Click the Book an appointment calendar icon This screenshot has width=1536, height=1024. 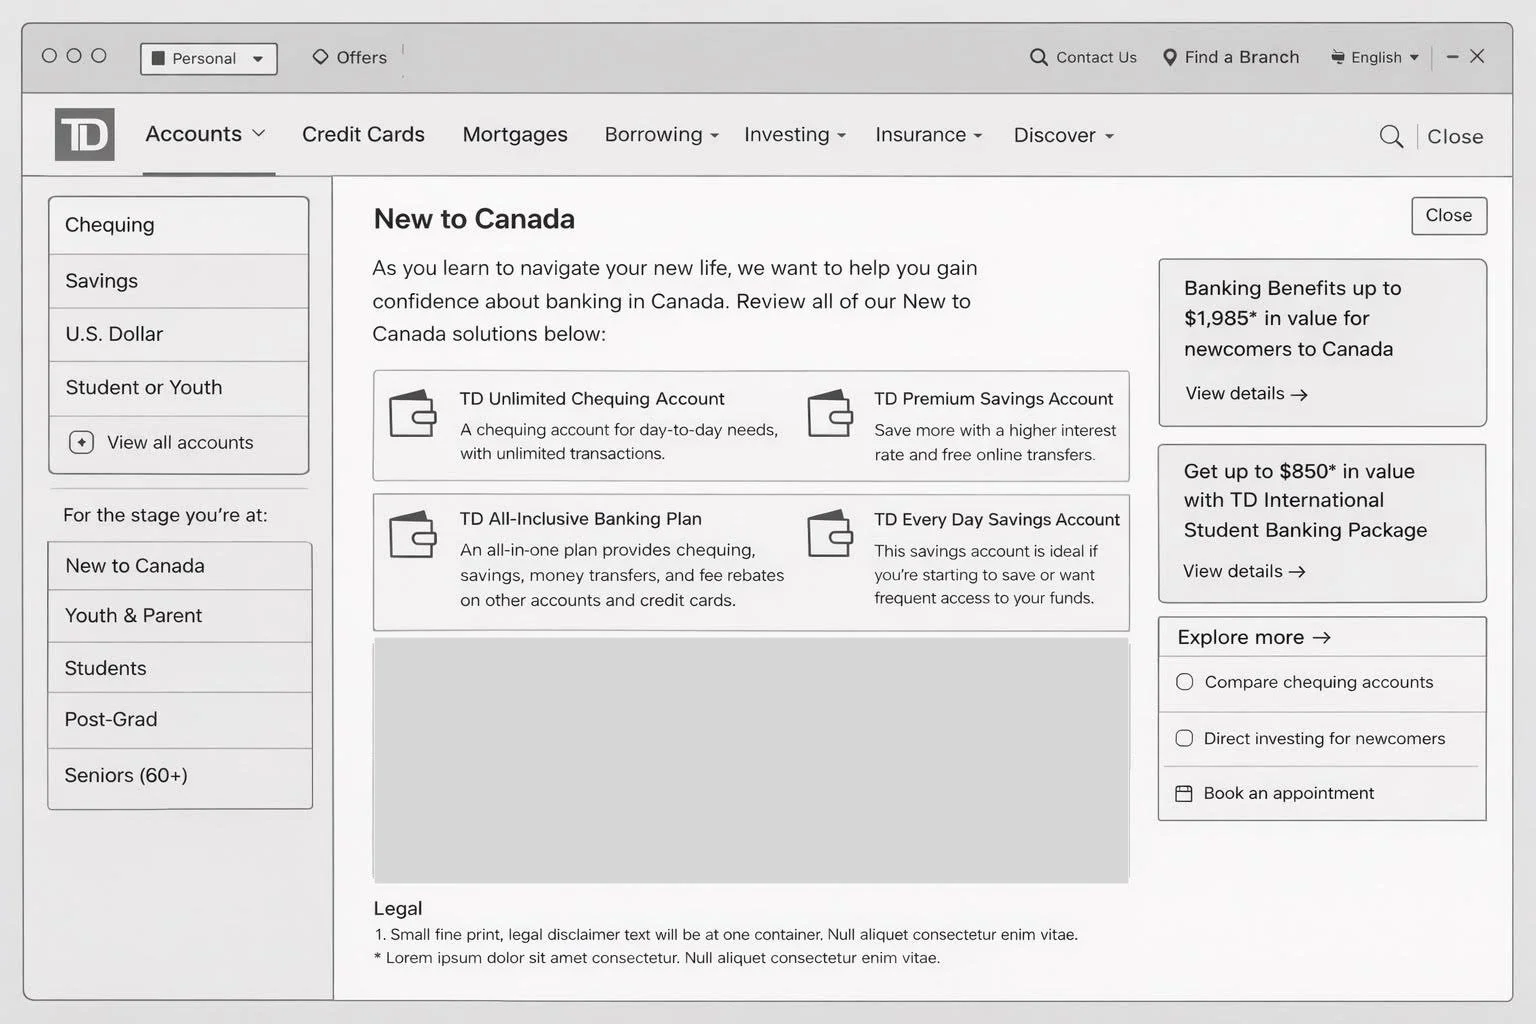coord(1184,793)
